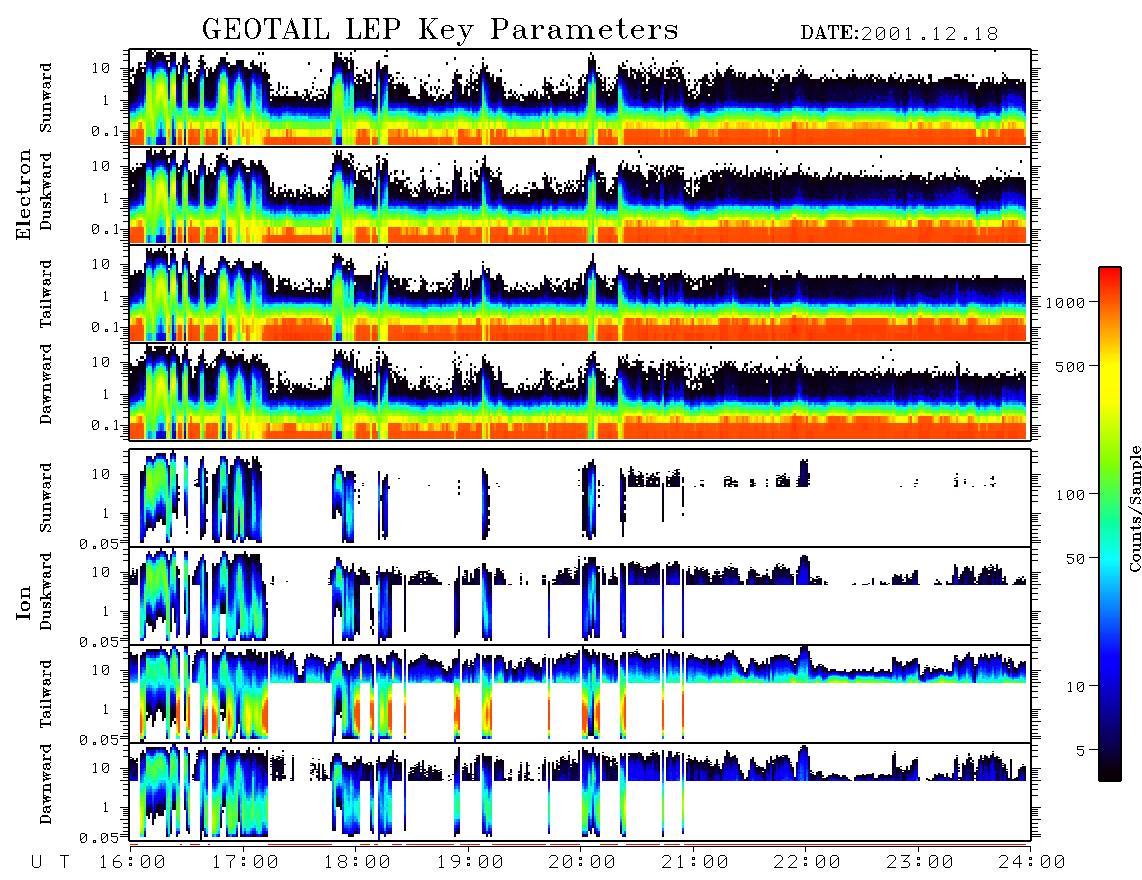The height and width of the screenshot is (880, 1142).
Task: Click the Electron Duskward spectrogram panel
Action: click(580, 195)
